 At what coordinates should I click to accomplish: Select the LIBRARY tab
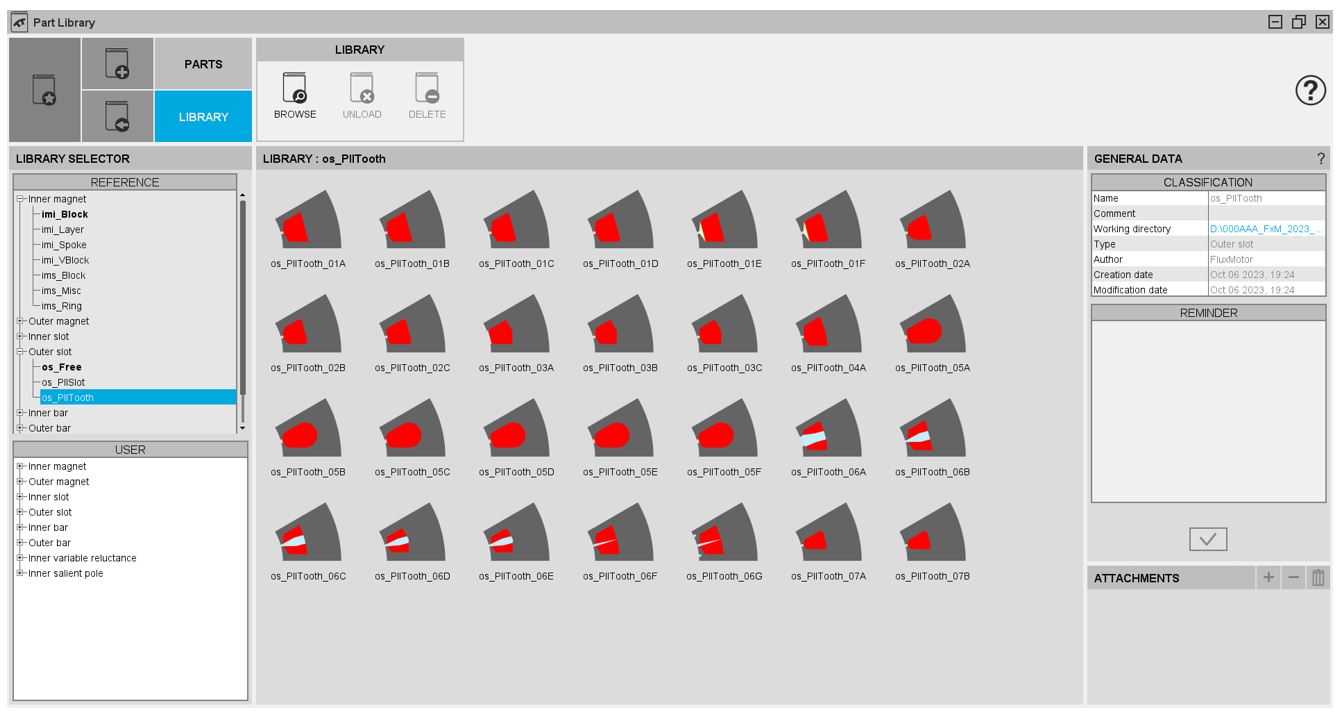[x=203, y=117]
